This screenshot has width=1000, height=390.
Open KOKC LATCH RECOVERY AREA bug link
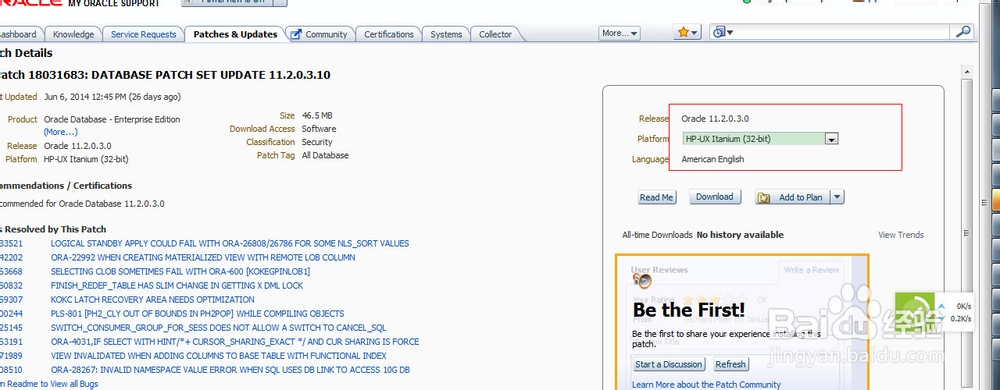152,300
